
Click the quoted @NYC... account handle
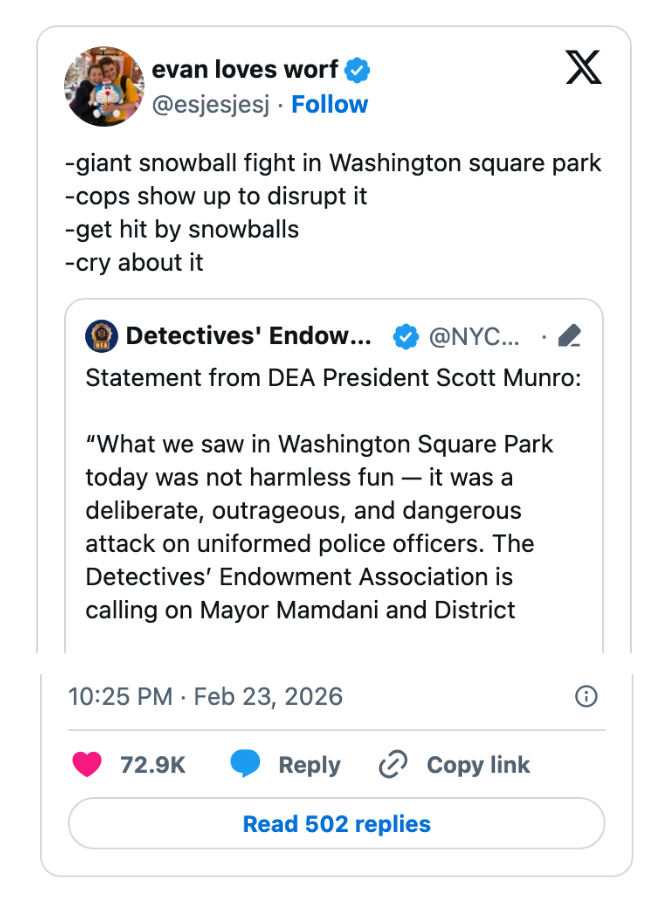click(x=474, y=337)
